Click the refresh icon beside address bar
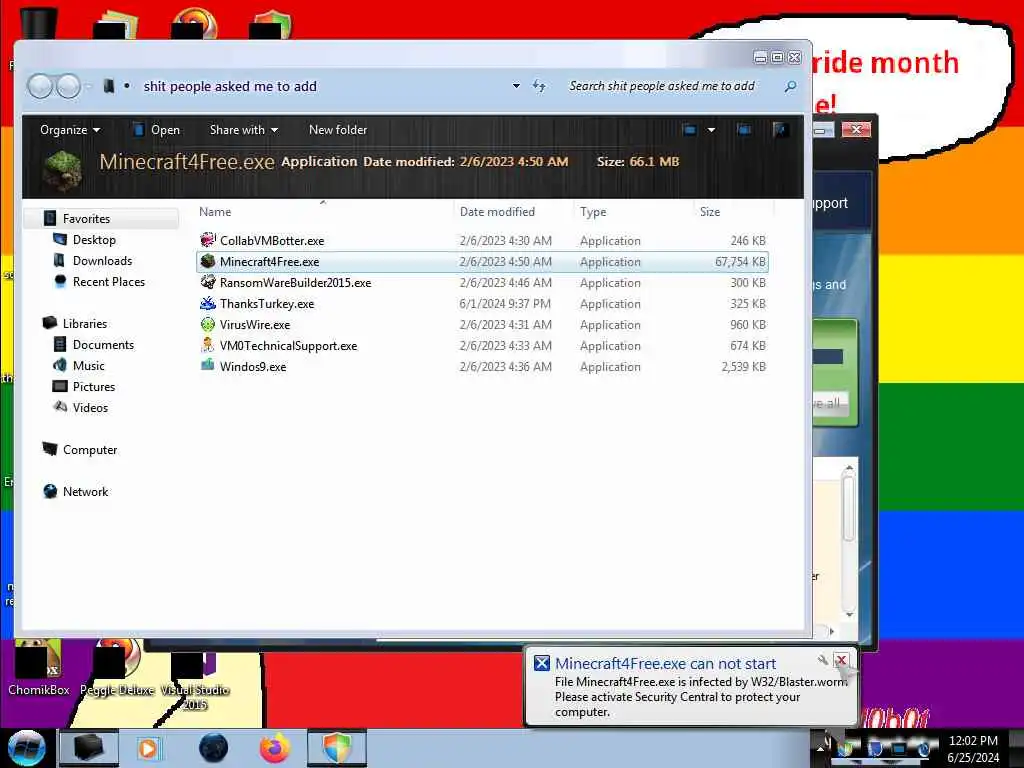Viewport: 1024px width, 768px height. 539,86
